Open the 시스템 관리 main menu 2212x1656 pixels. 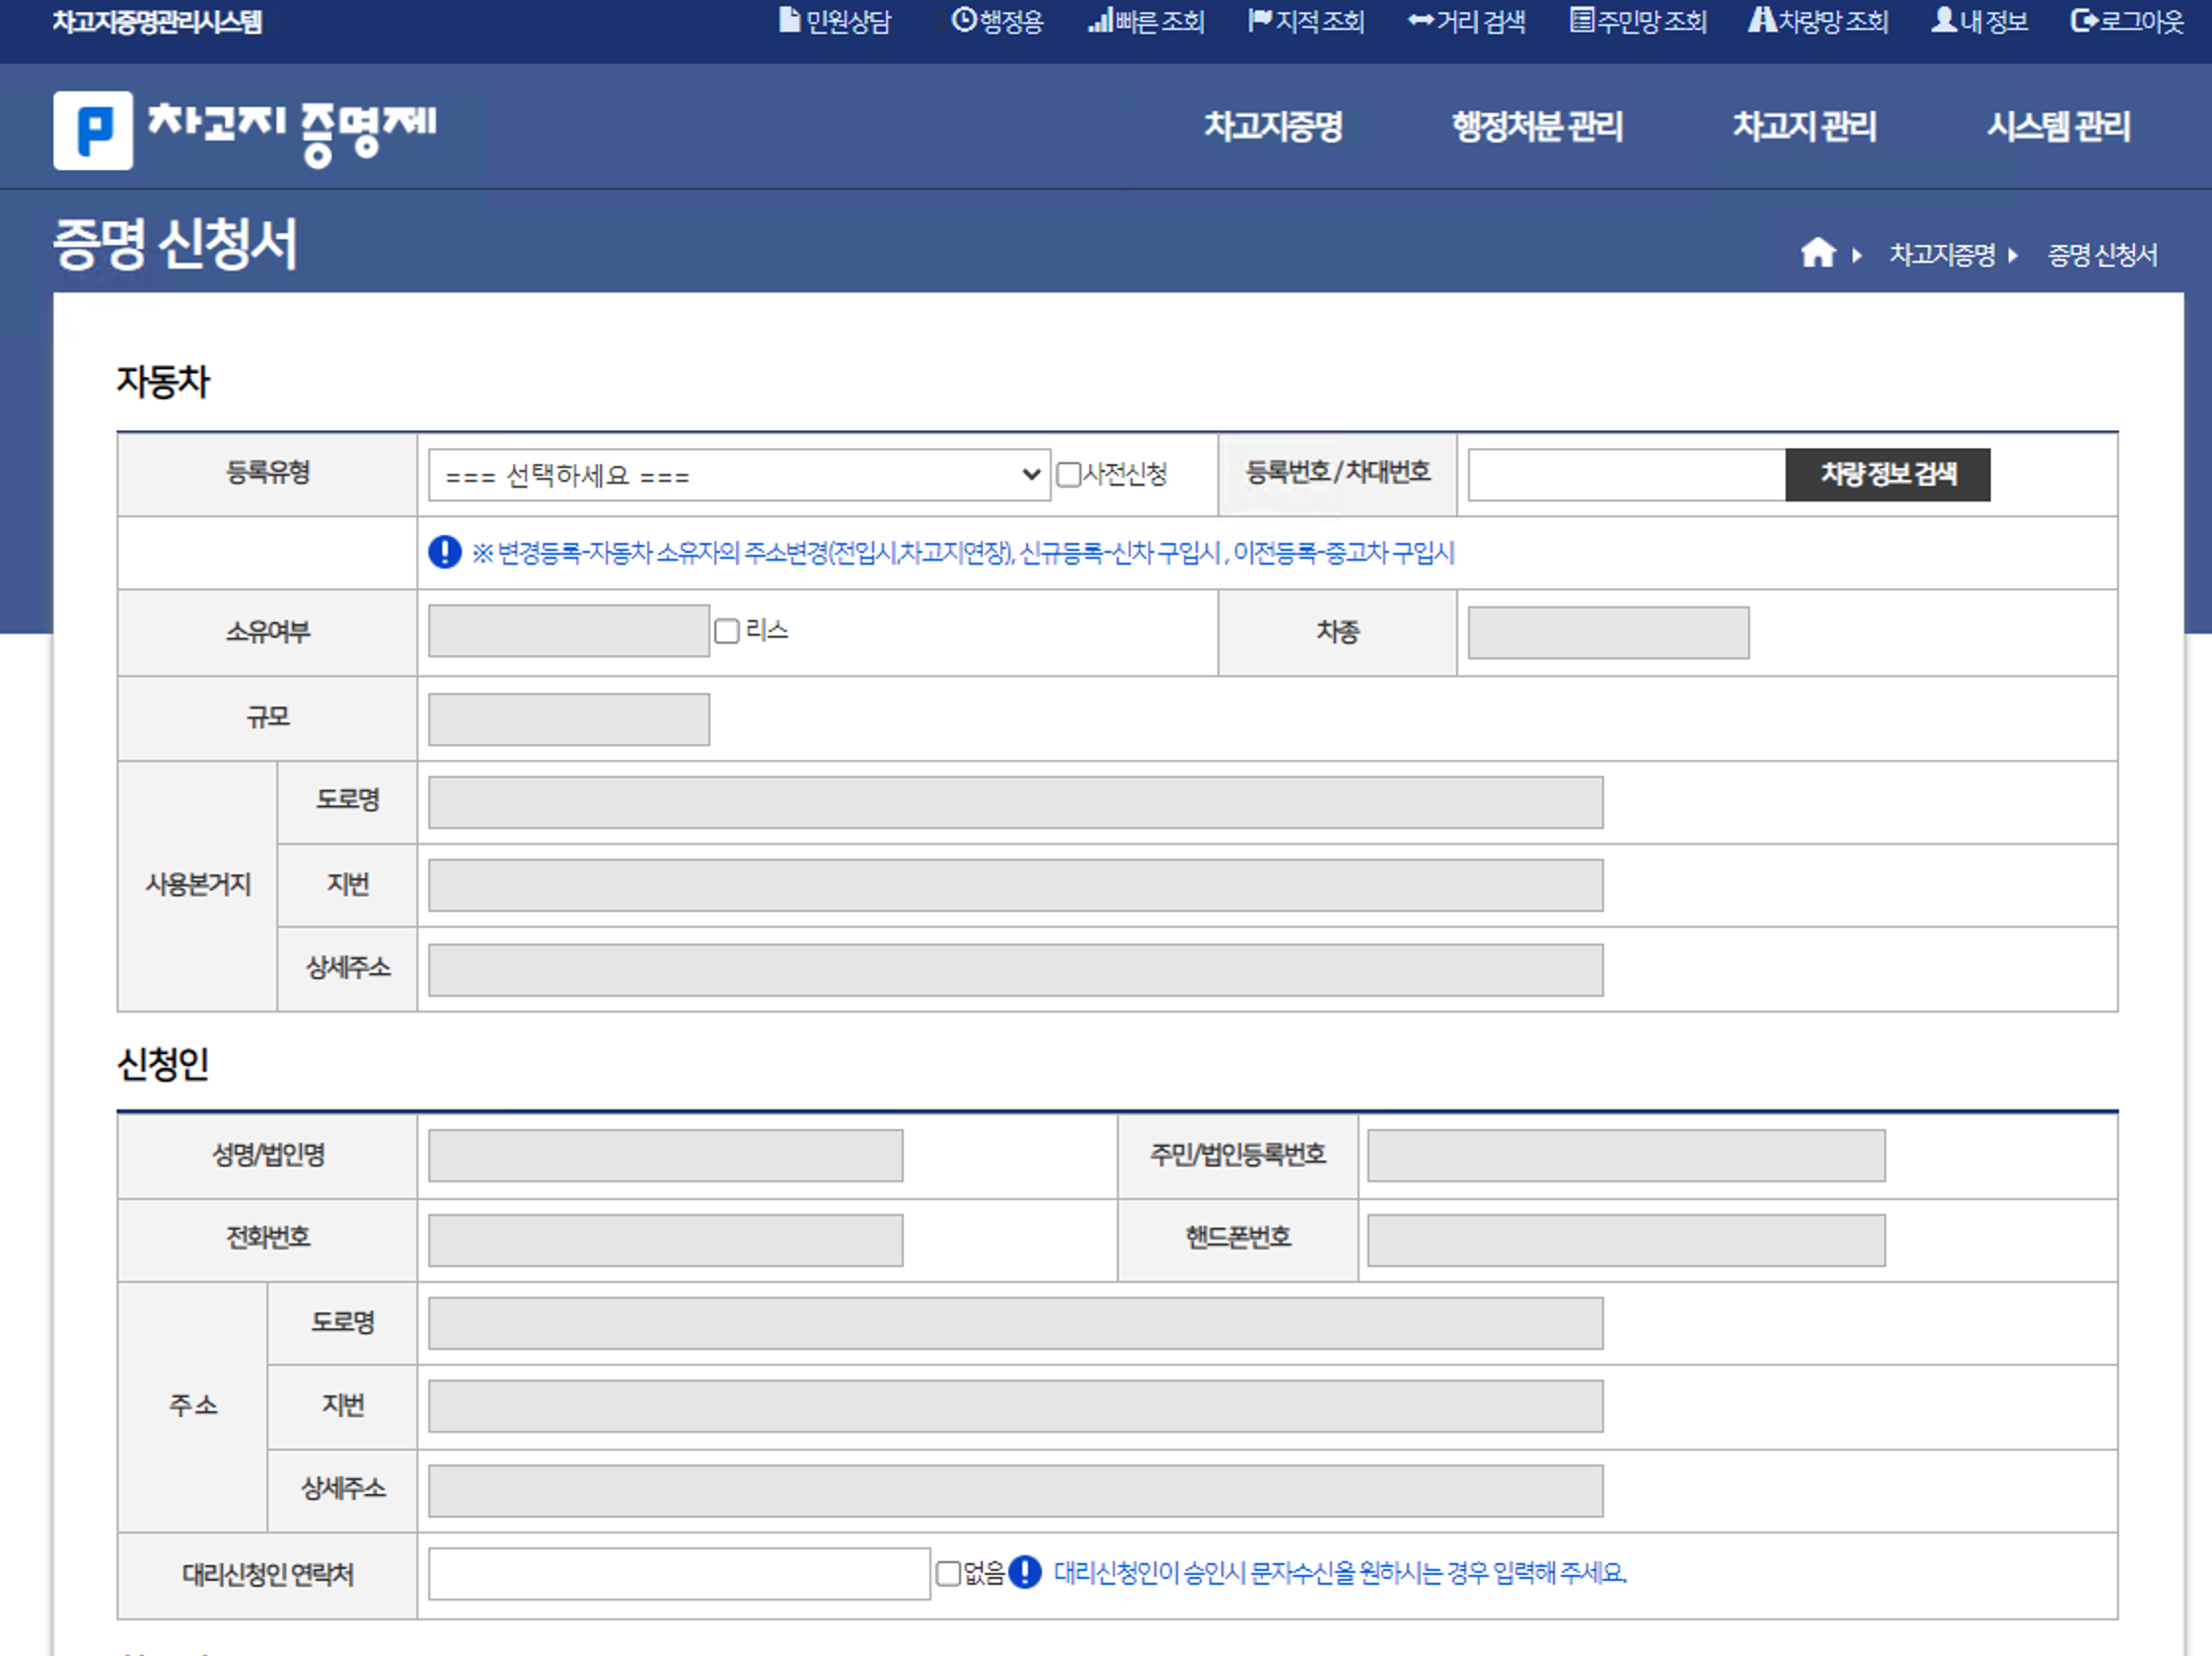coord(2058,126)
